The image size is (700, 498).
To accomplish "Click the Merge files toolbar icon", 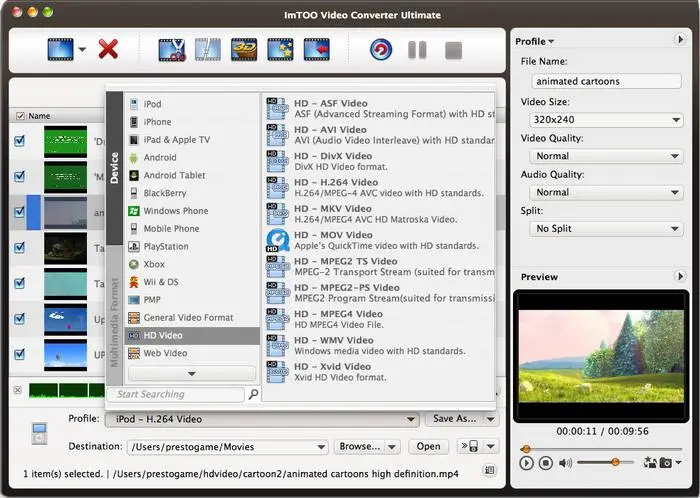I will point(208,50).
